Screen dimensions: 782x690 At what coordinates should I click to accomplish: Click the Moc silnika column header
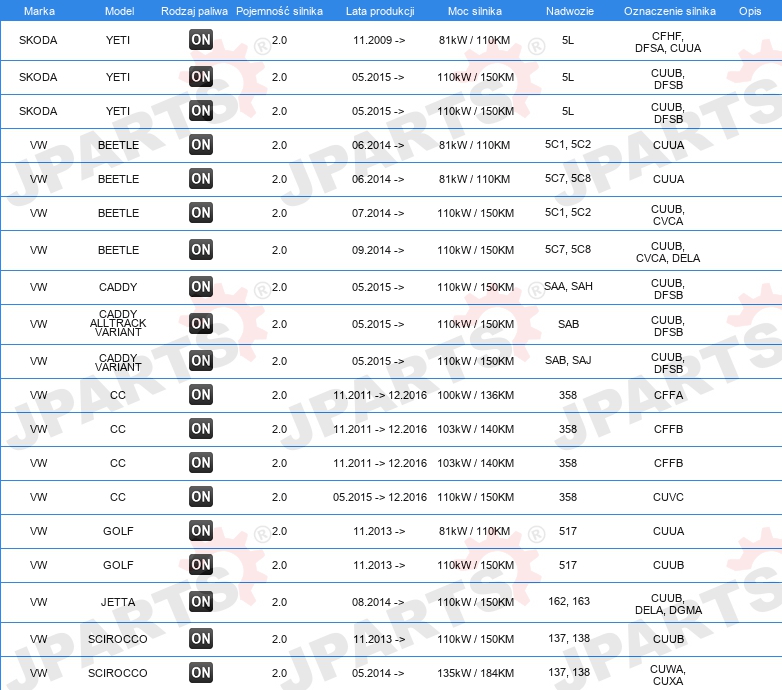point(475,11)
